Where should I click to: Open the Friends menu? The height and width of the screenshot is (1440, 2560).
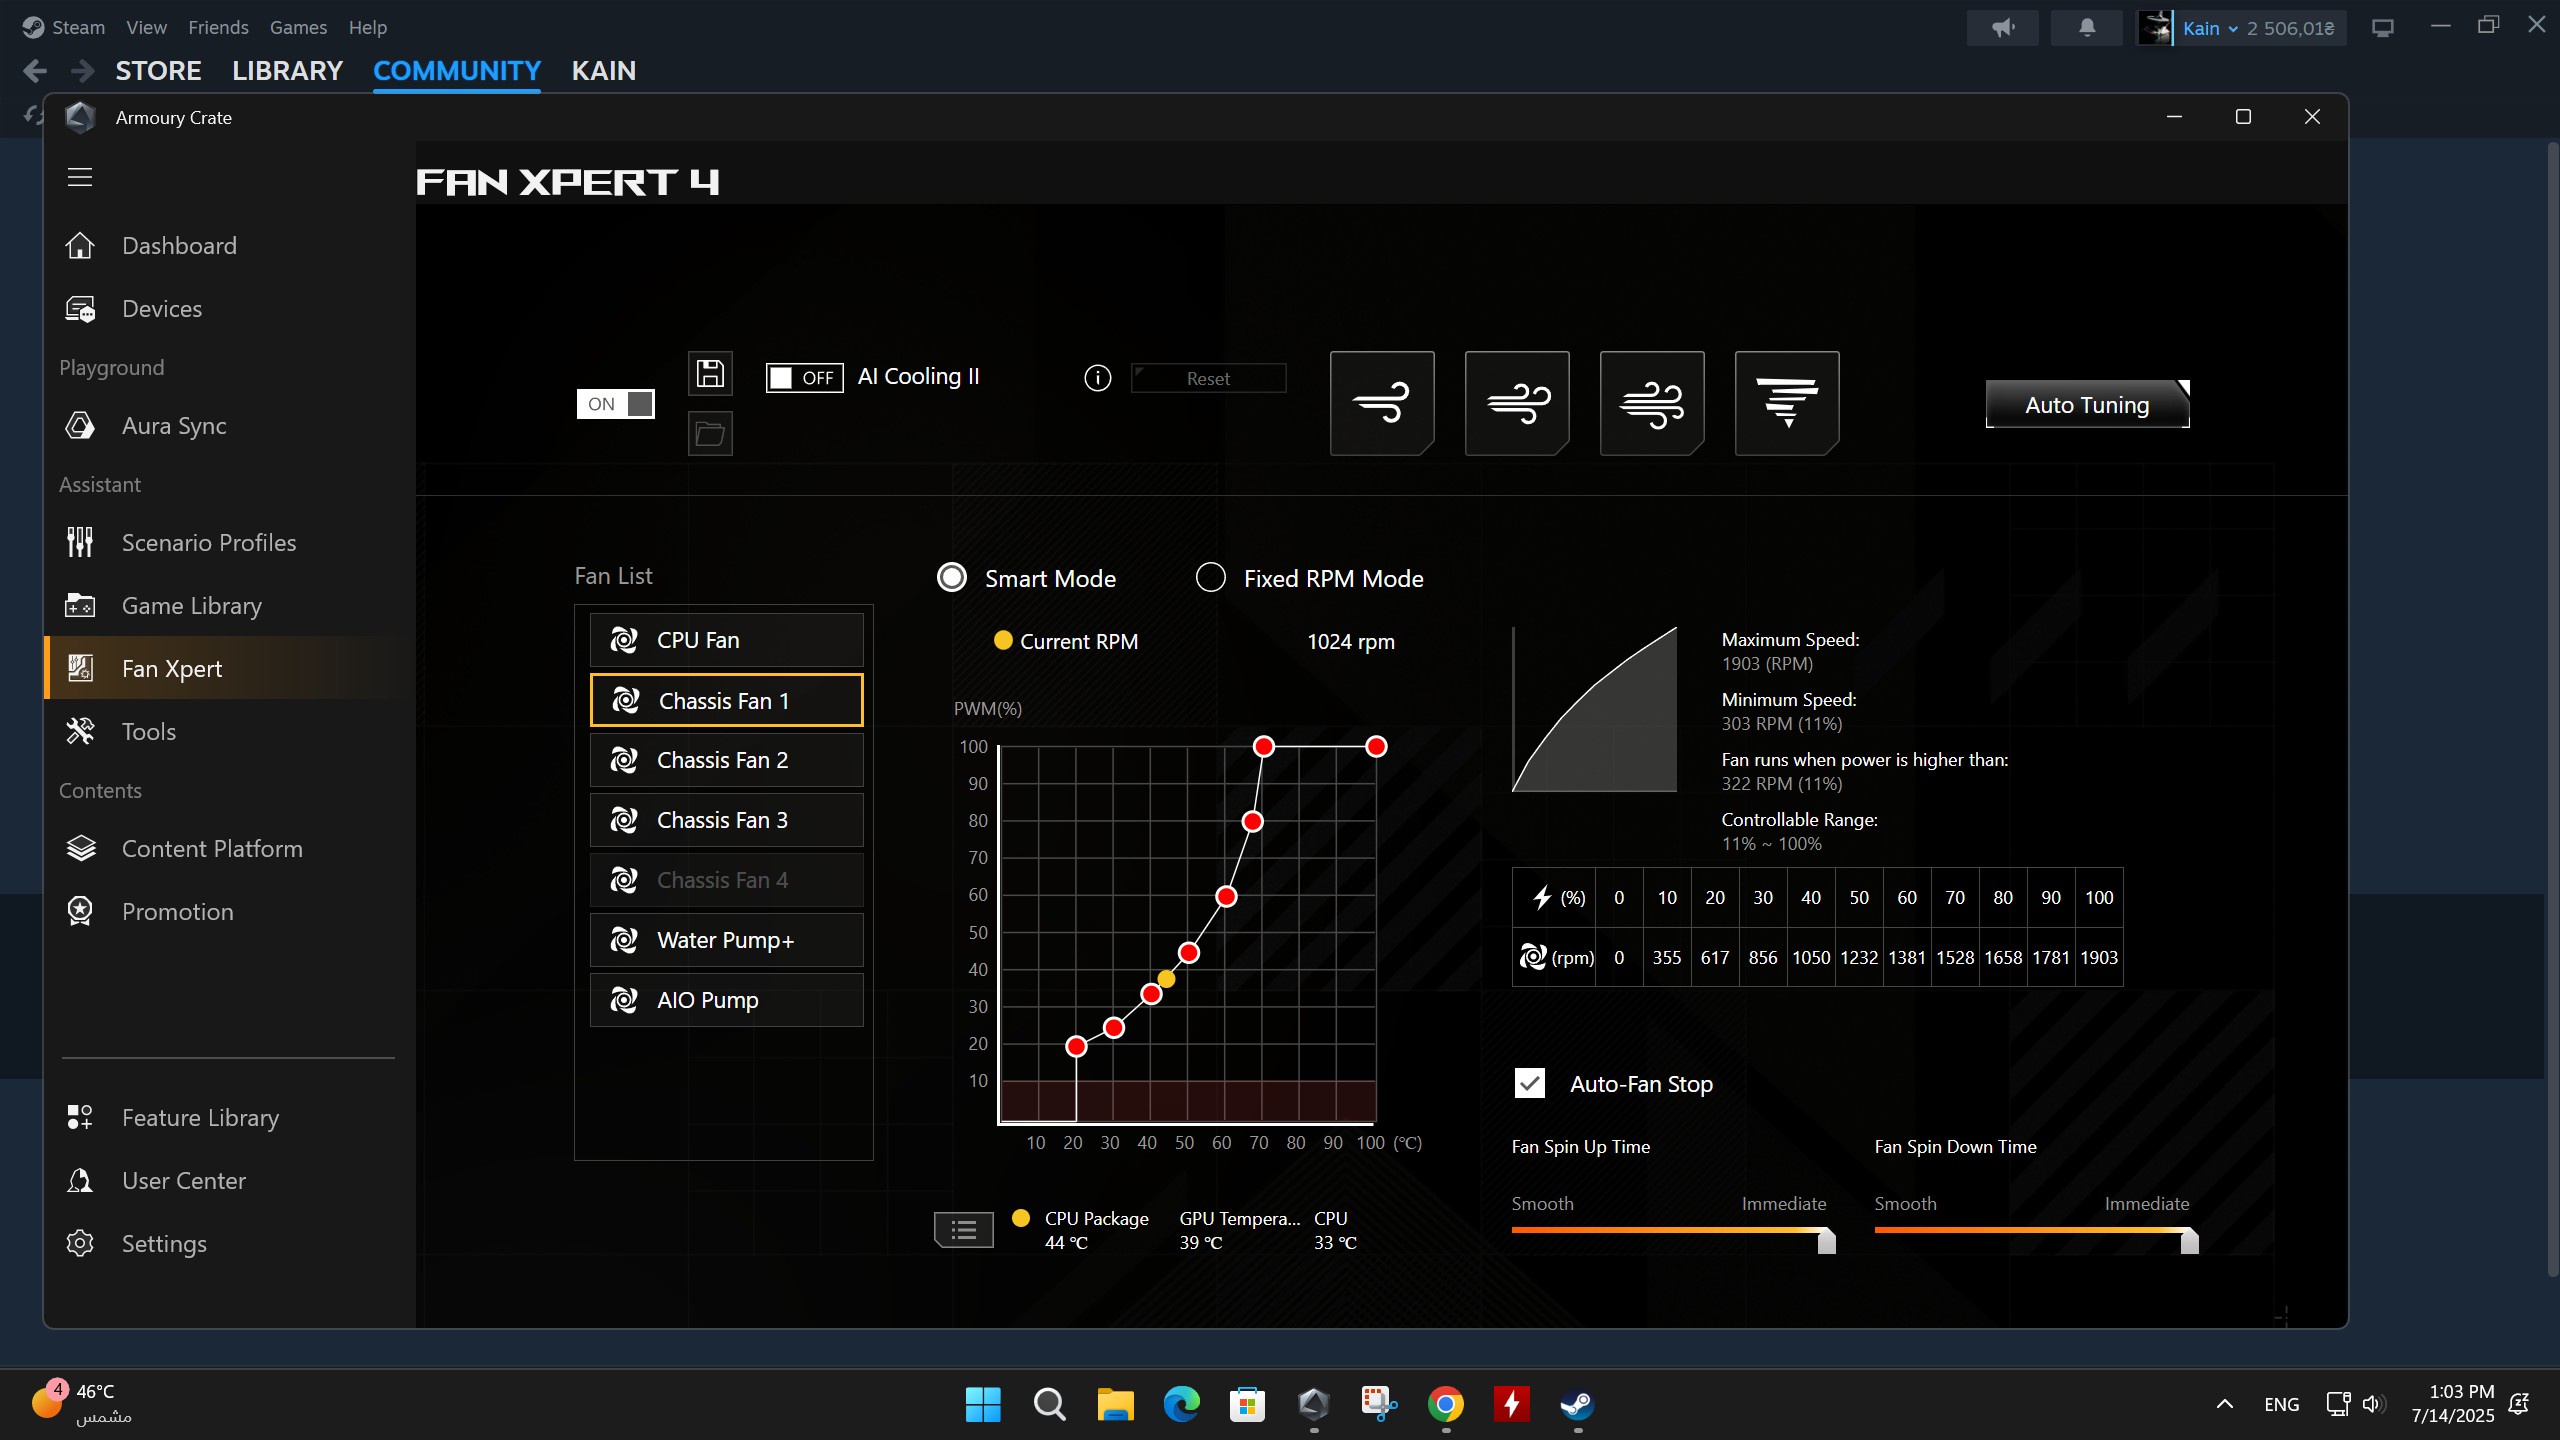coord(218,27)
